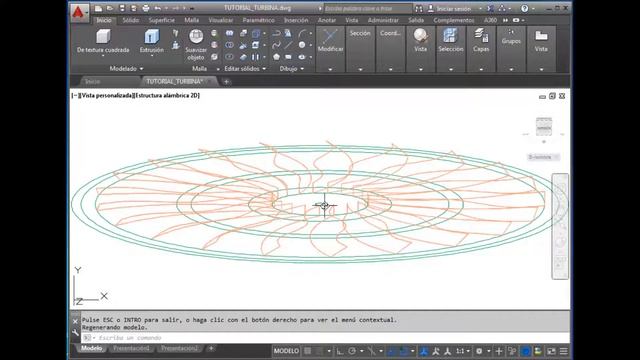Undo the last action
The width and height of the screenshot is (640, 360).
pos(158,8)
